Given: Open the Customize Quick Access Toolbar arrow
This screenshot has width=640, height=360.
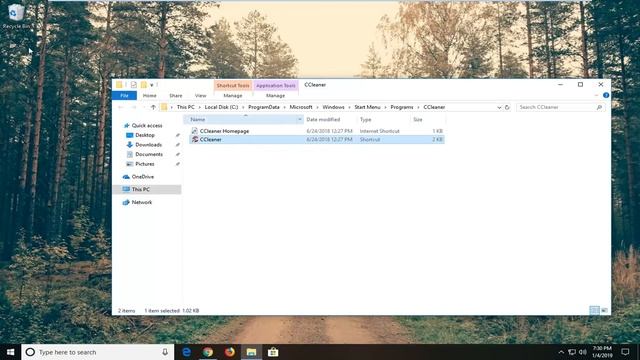Looking at the screenshot, I should click(x=151, y=85).
